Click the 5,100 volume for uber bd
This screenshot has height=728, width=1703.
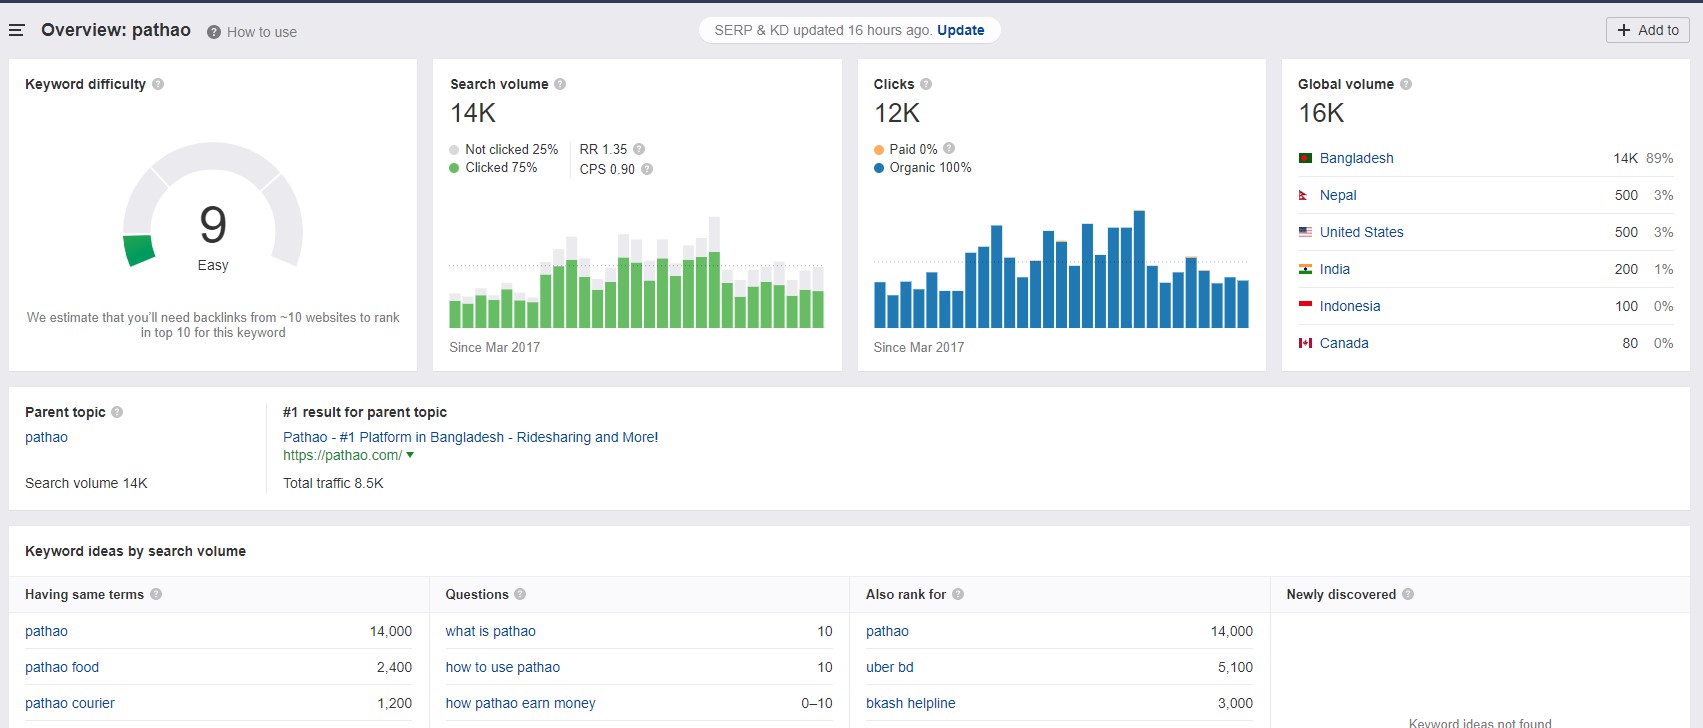click(x=1235, y=667)
